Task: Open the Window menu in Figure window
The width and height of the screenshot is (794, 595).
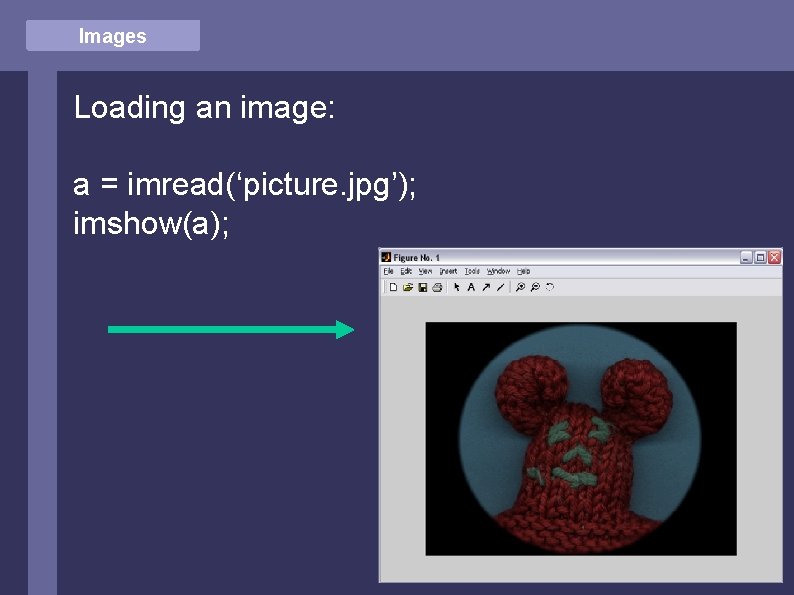Action: pyautogui.click(x=498, y=271)
